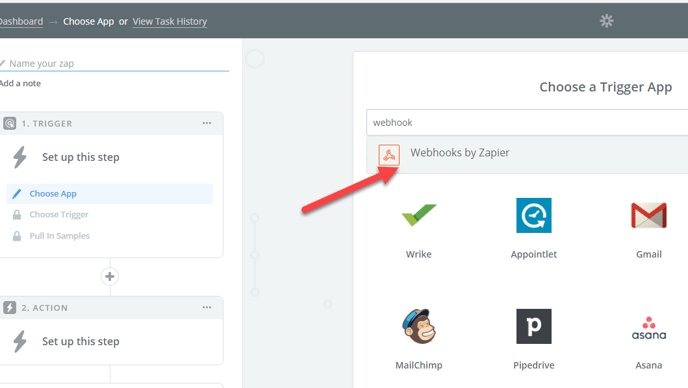Open the Choose App step
The height and width of the screenshot is (388, 688).
point(110,194)
